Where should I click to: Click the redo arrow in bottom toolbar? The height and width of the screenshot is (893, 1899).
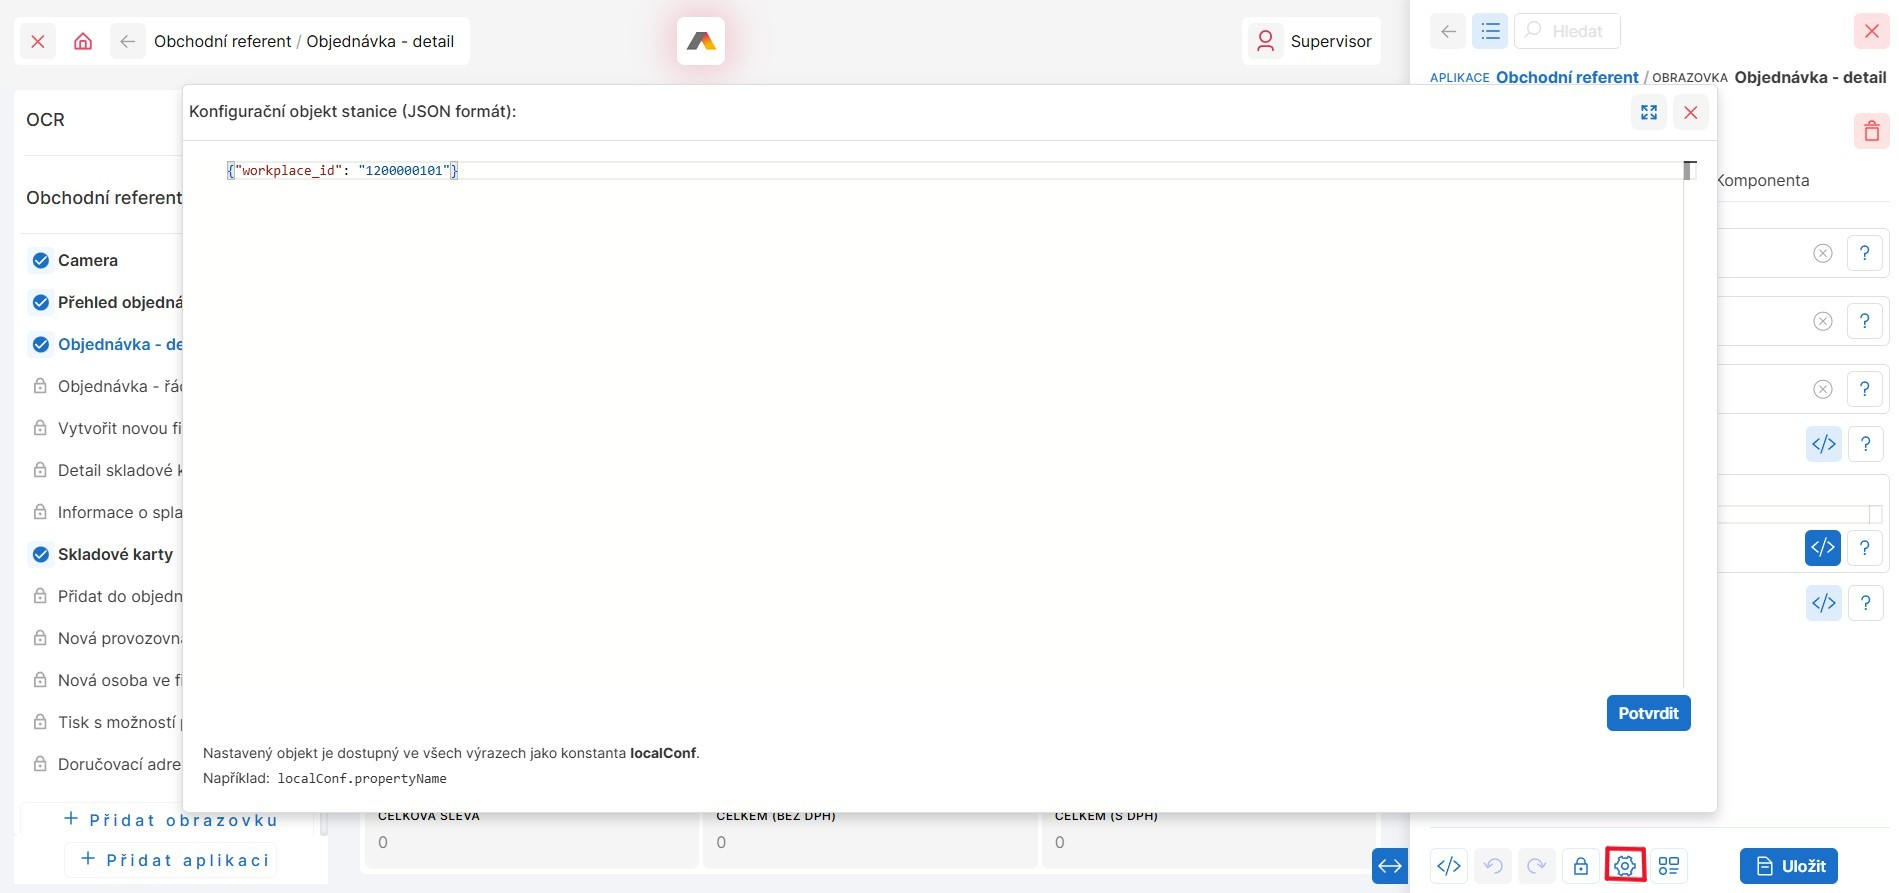1537,866
